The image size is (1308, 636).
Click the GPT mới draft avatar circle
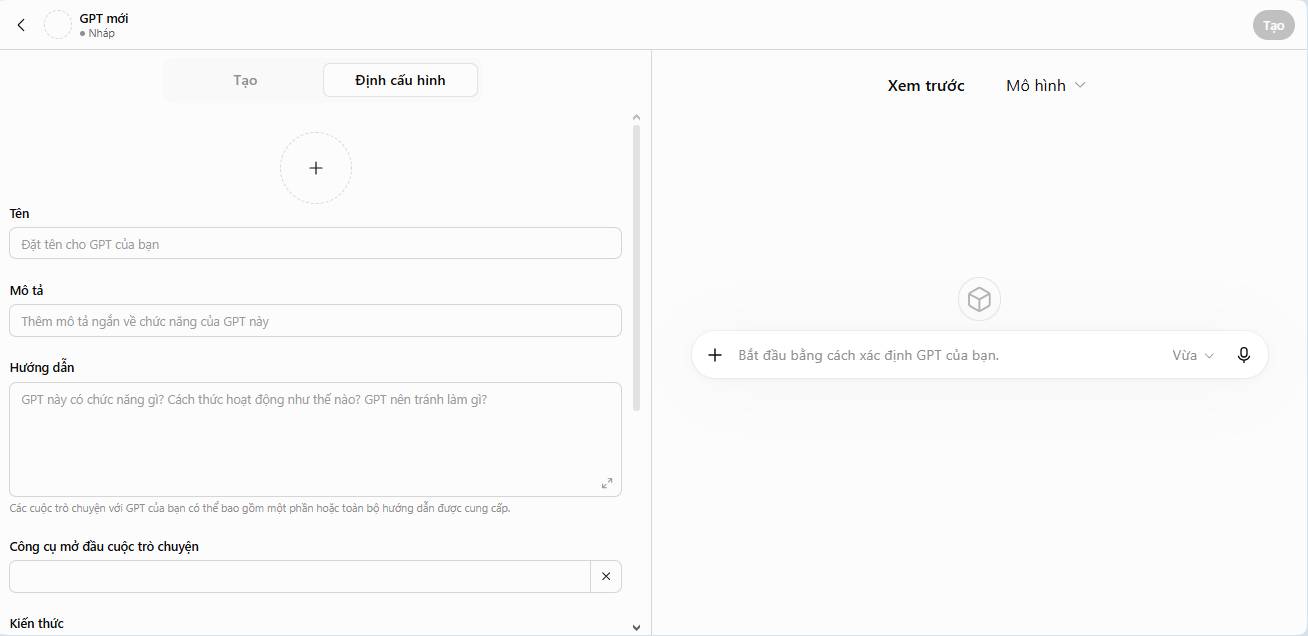click(x=58, y=25)
